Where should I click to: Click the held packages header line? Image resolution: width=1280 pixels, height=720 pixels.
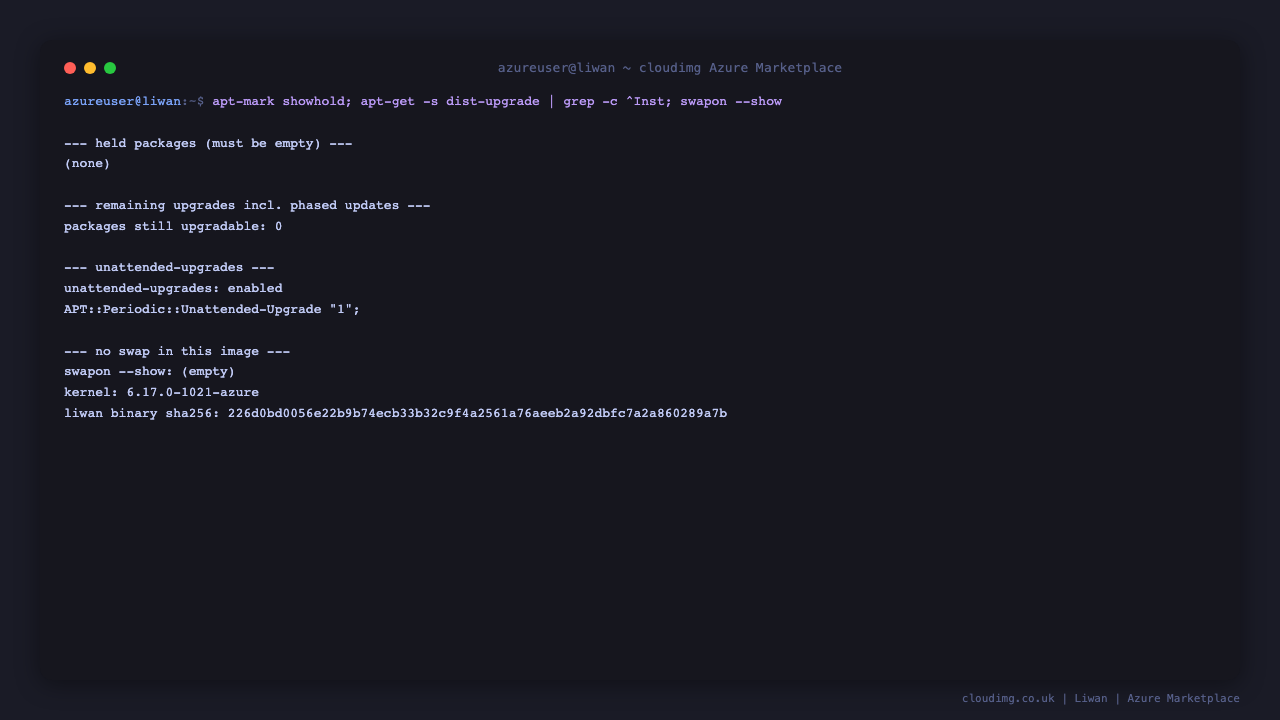coord(208,144)
